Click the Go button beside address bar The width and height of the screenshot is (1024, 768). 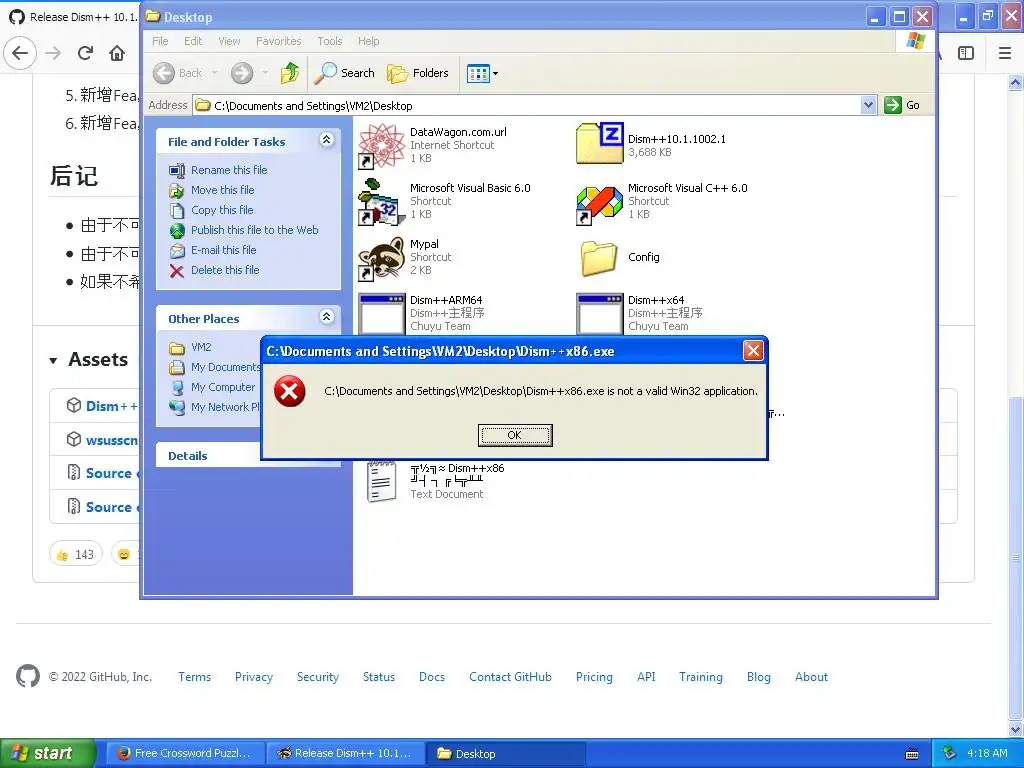point(902,105)
